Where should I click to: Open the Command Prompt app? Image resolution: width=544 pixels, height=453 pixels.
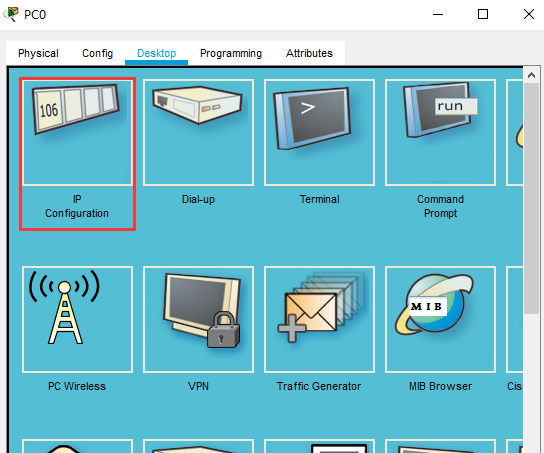pyautogui.click(x=440, y=133)
